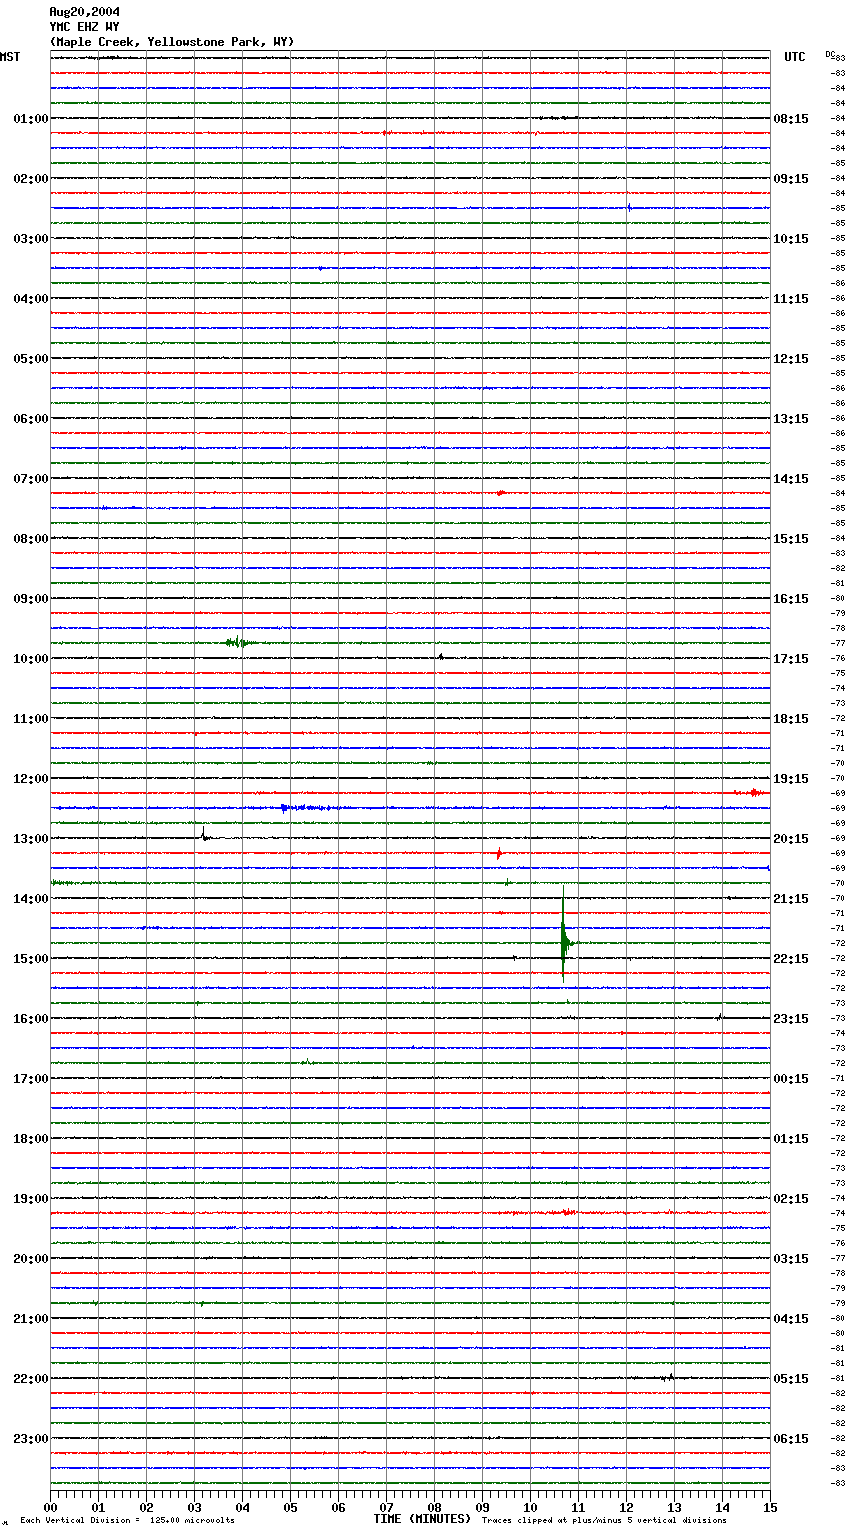
Task: Click minute axis tick label "13"
Action: tap(674, 1507)
